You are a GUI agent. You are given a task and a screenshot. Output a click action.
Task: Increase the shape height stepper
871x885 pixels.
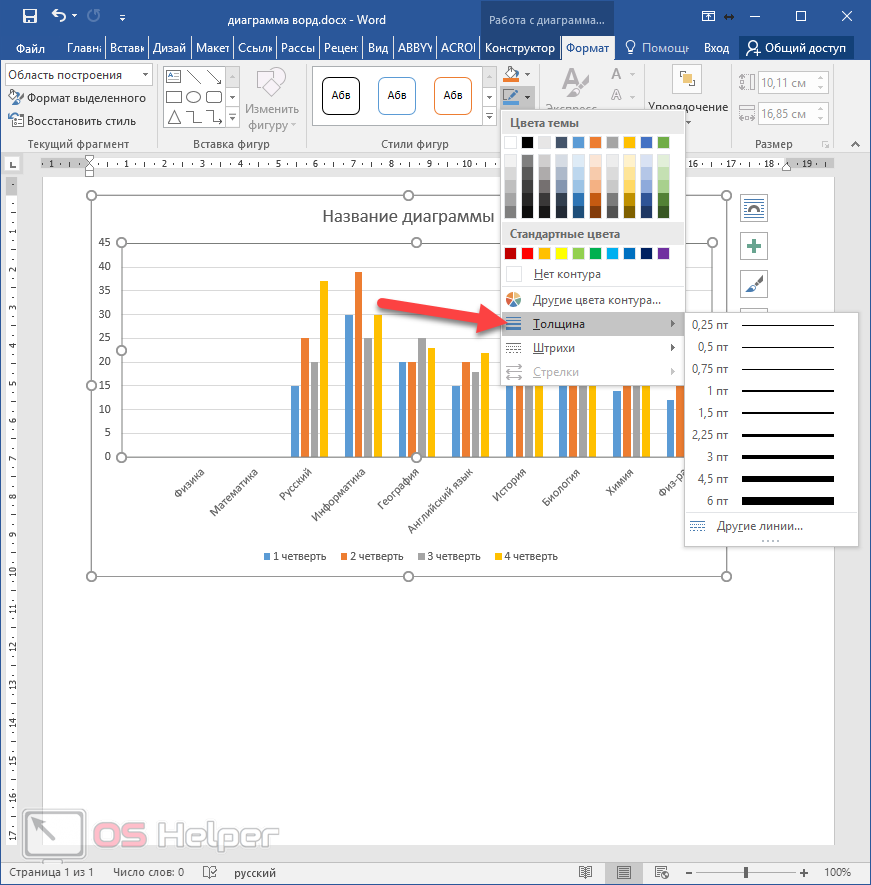coord(821,77)
